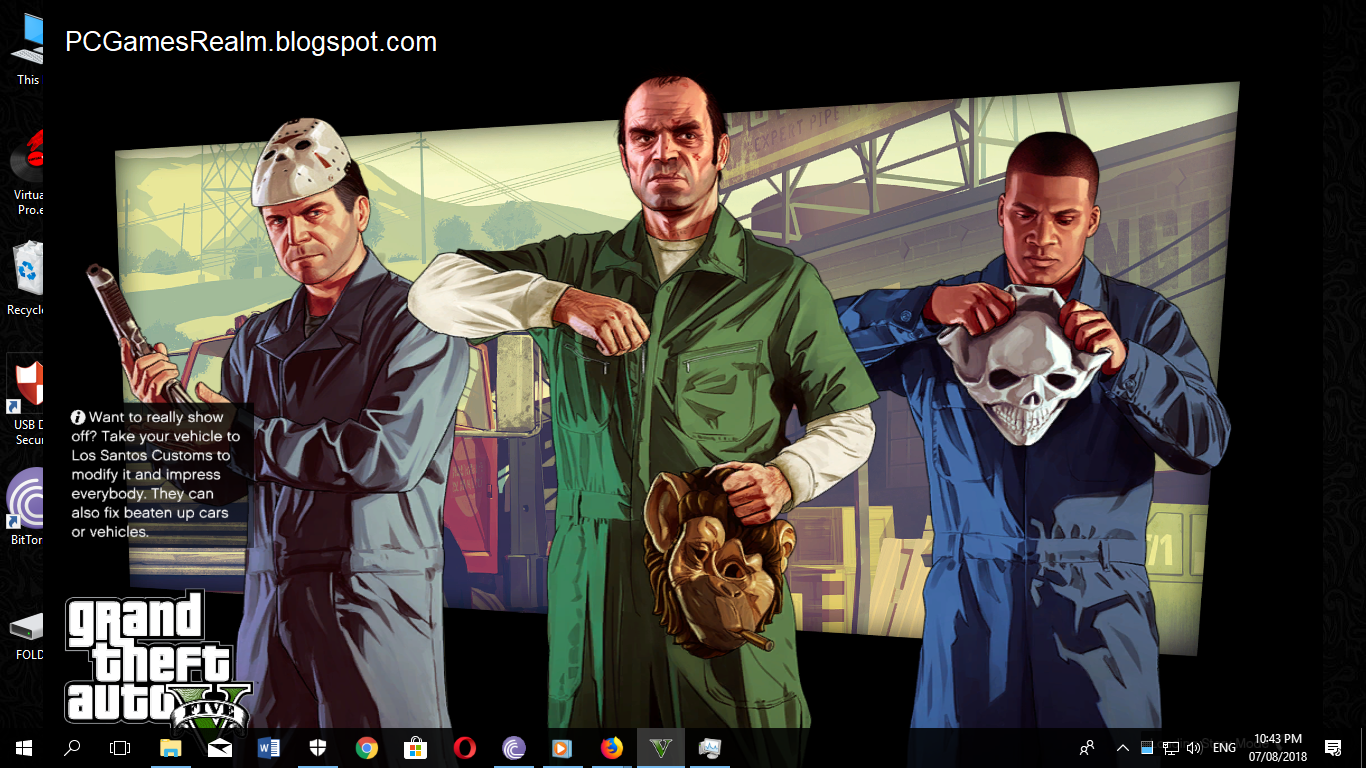This screenshot has width=1366, height=768.
Task: Switch to BitTorrent in the taskbar
Action: (x=514, y=748)
